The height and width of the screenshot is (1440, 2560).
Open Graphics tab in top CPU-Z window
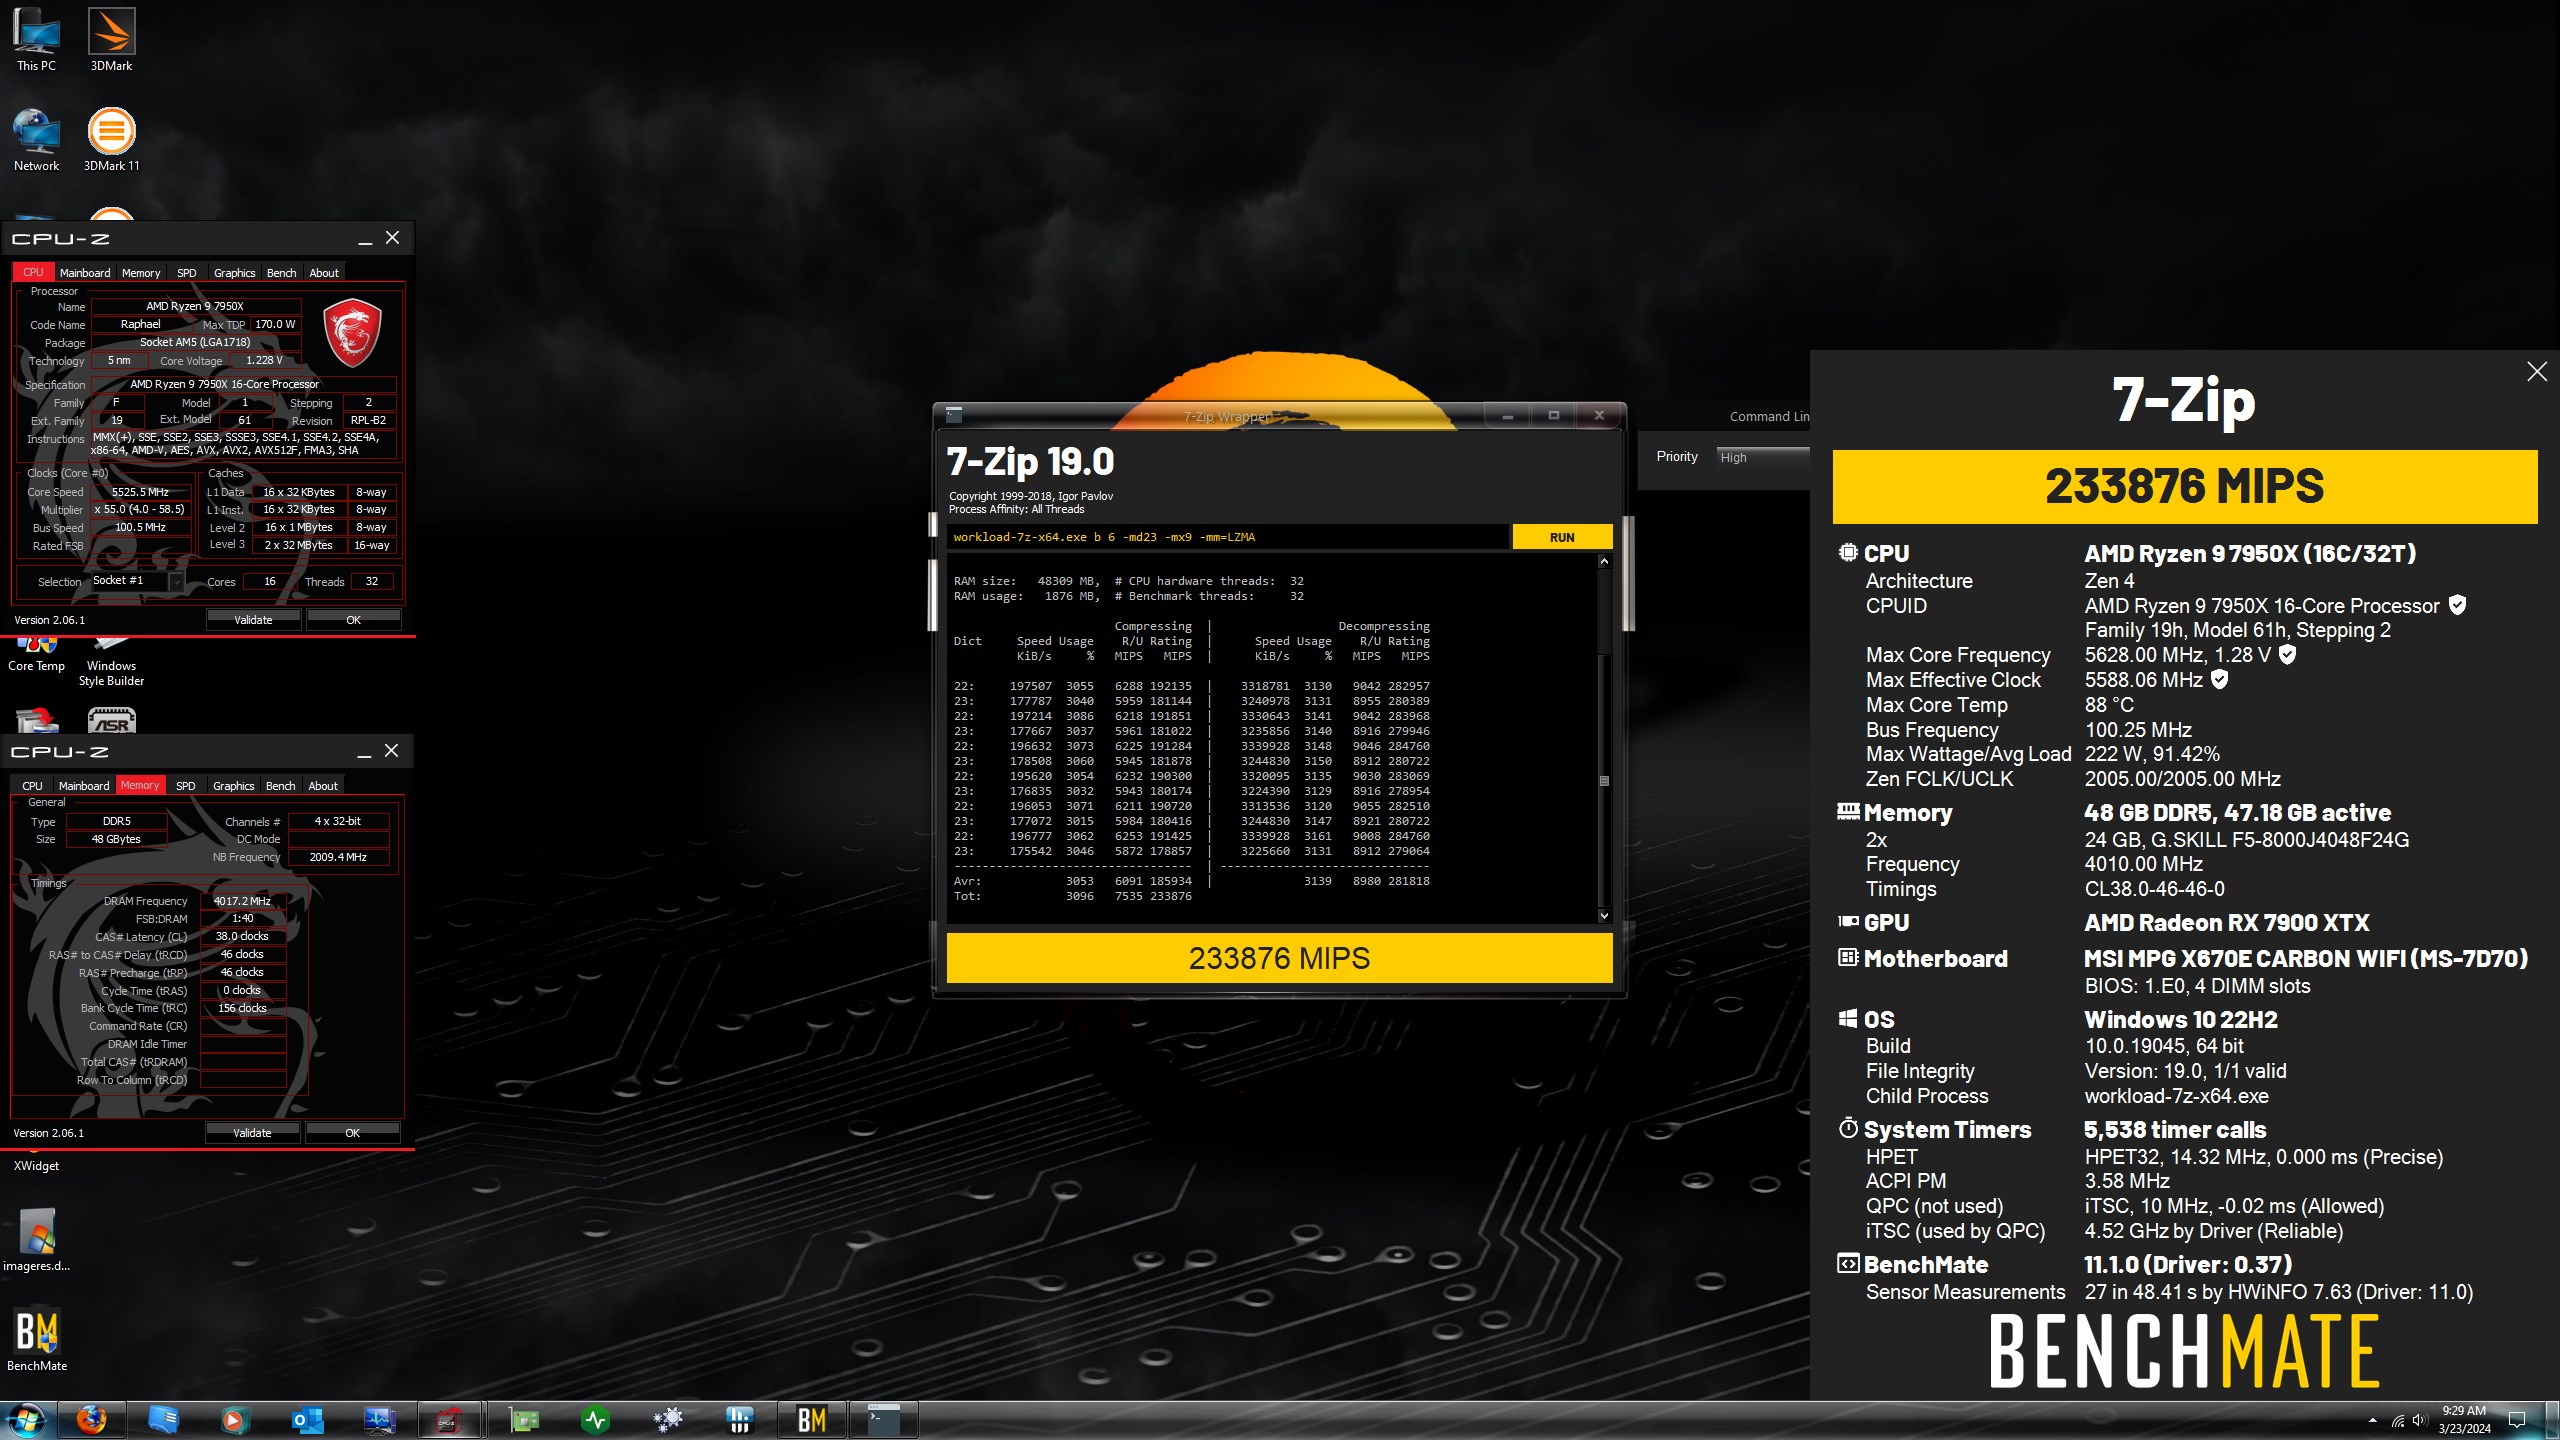tap(235, 273)
